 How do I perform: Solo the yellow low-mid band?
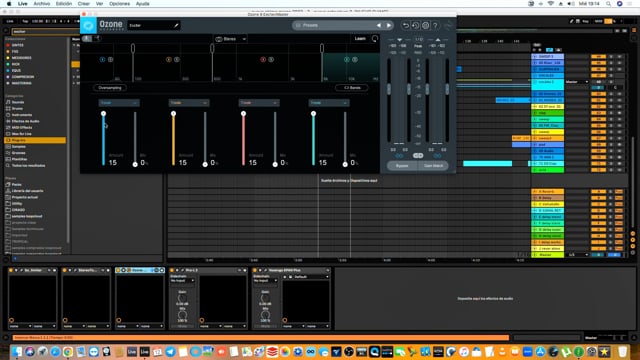point(177,60)
